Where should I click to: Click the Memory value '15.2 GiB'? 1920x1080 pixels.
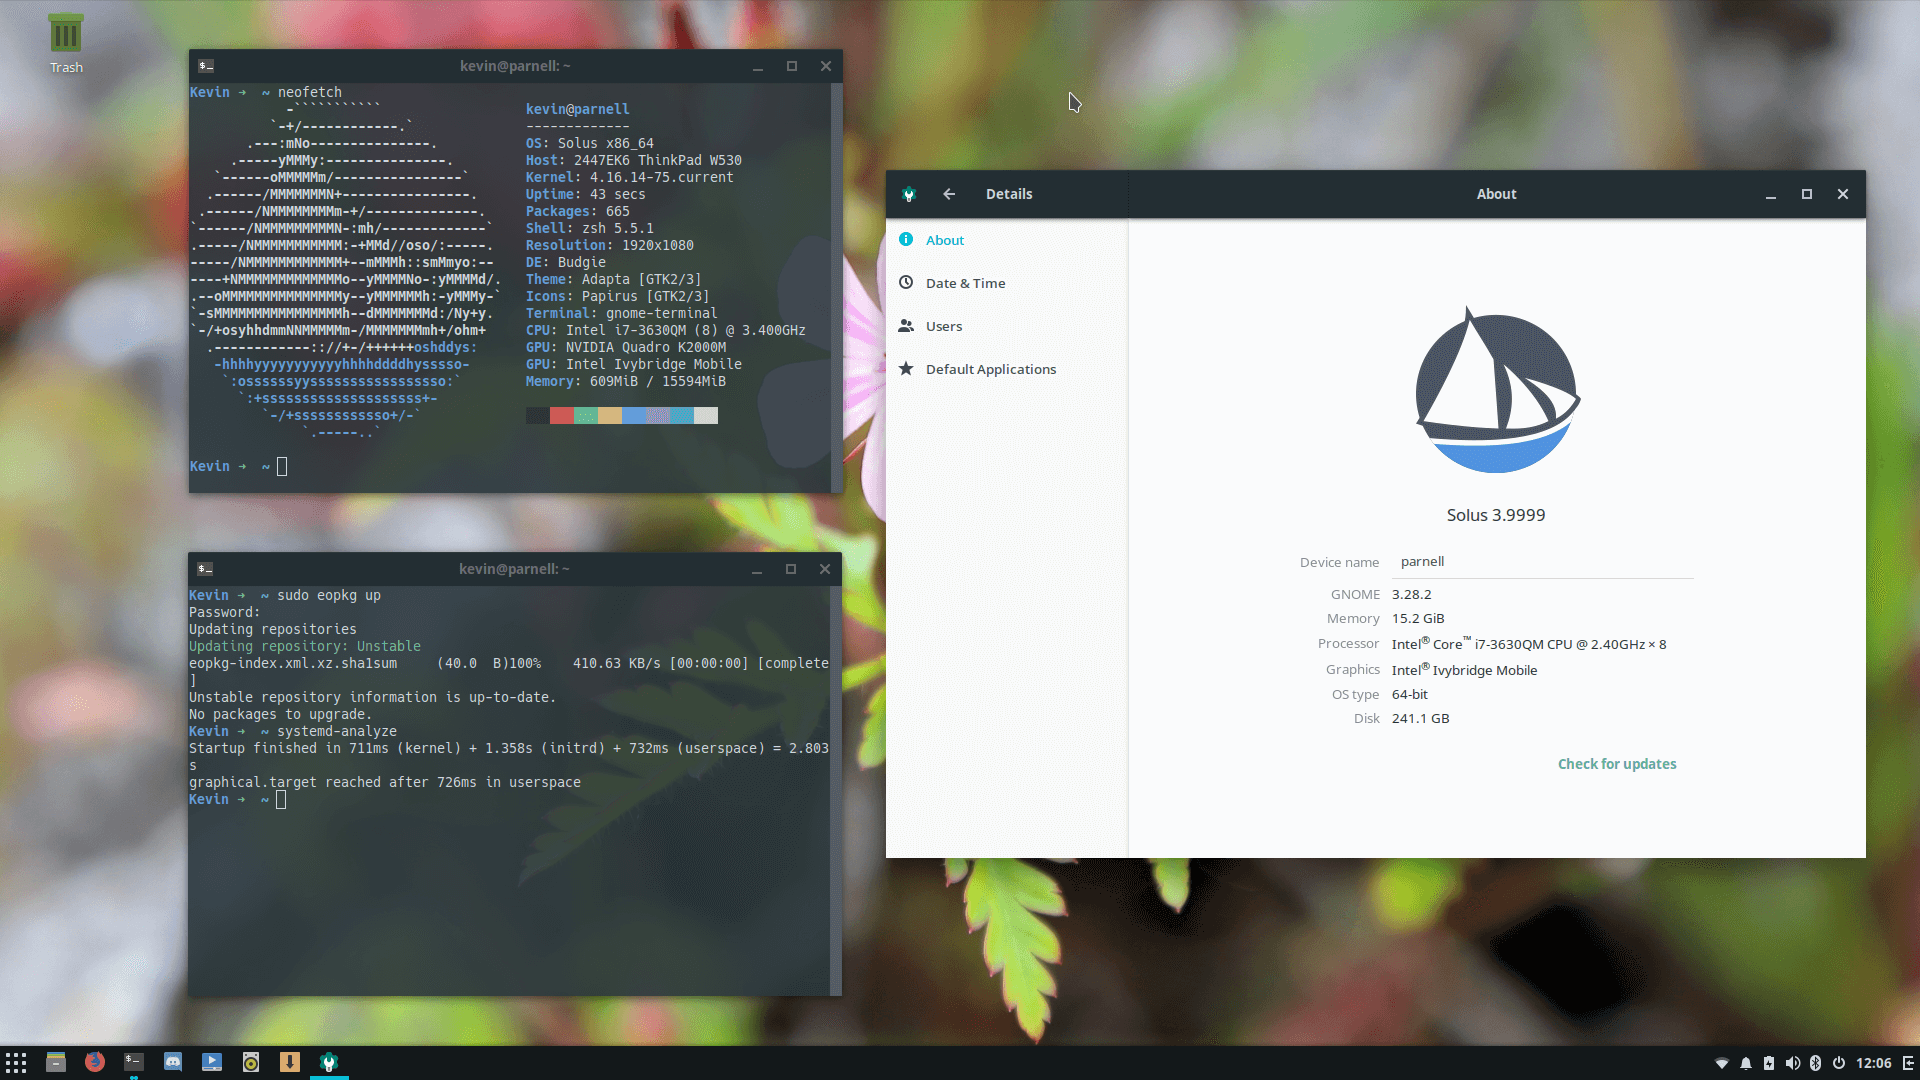tap(1418, 618)
